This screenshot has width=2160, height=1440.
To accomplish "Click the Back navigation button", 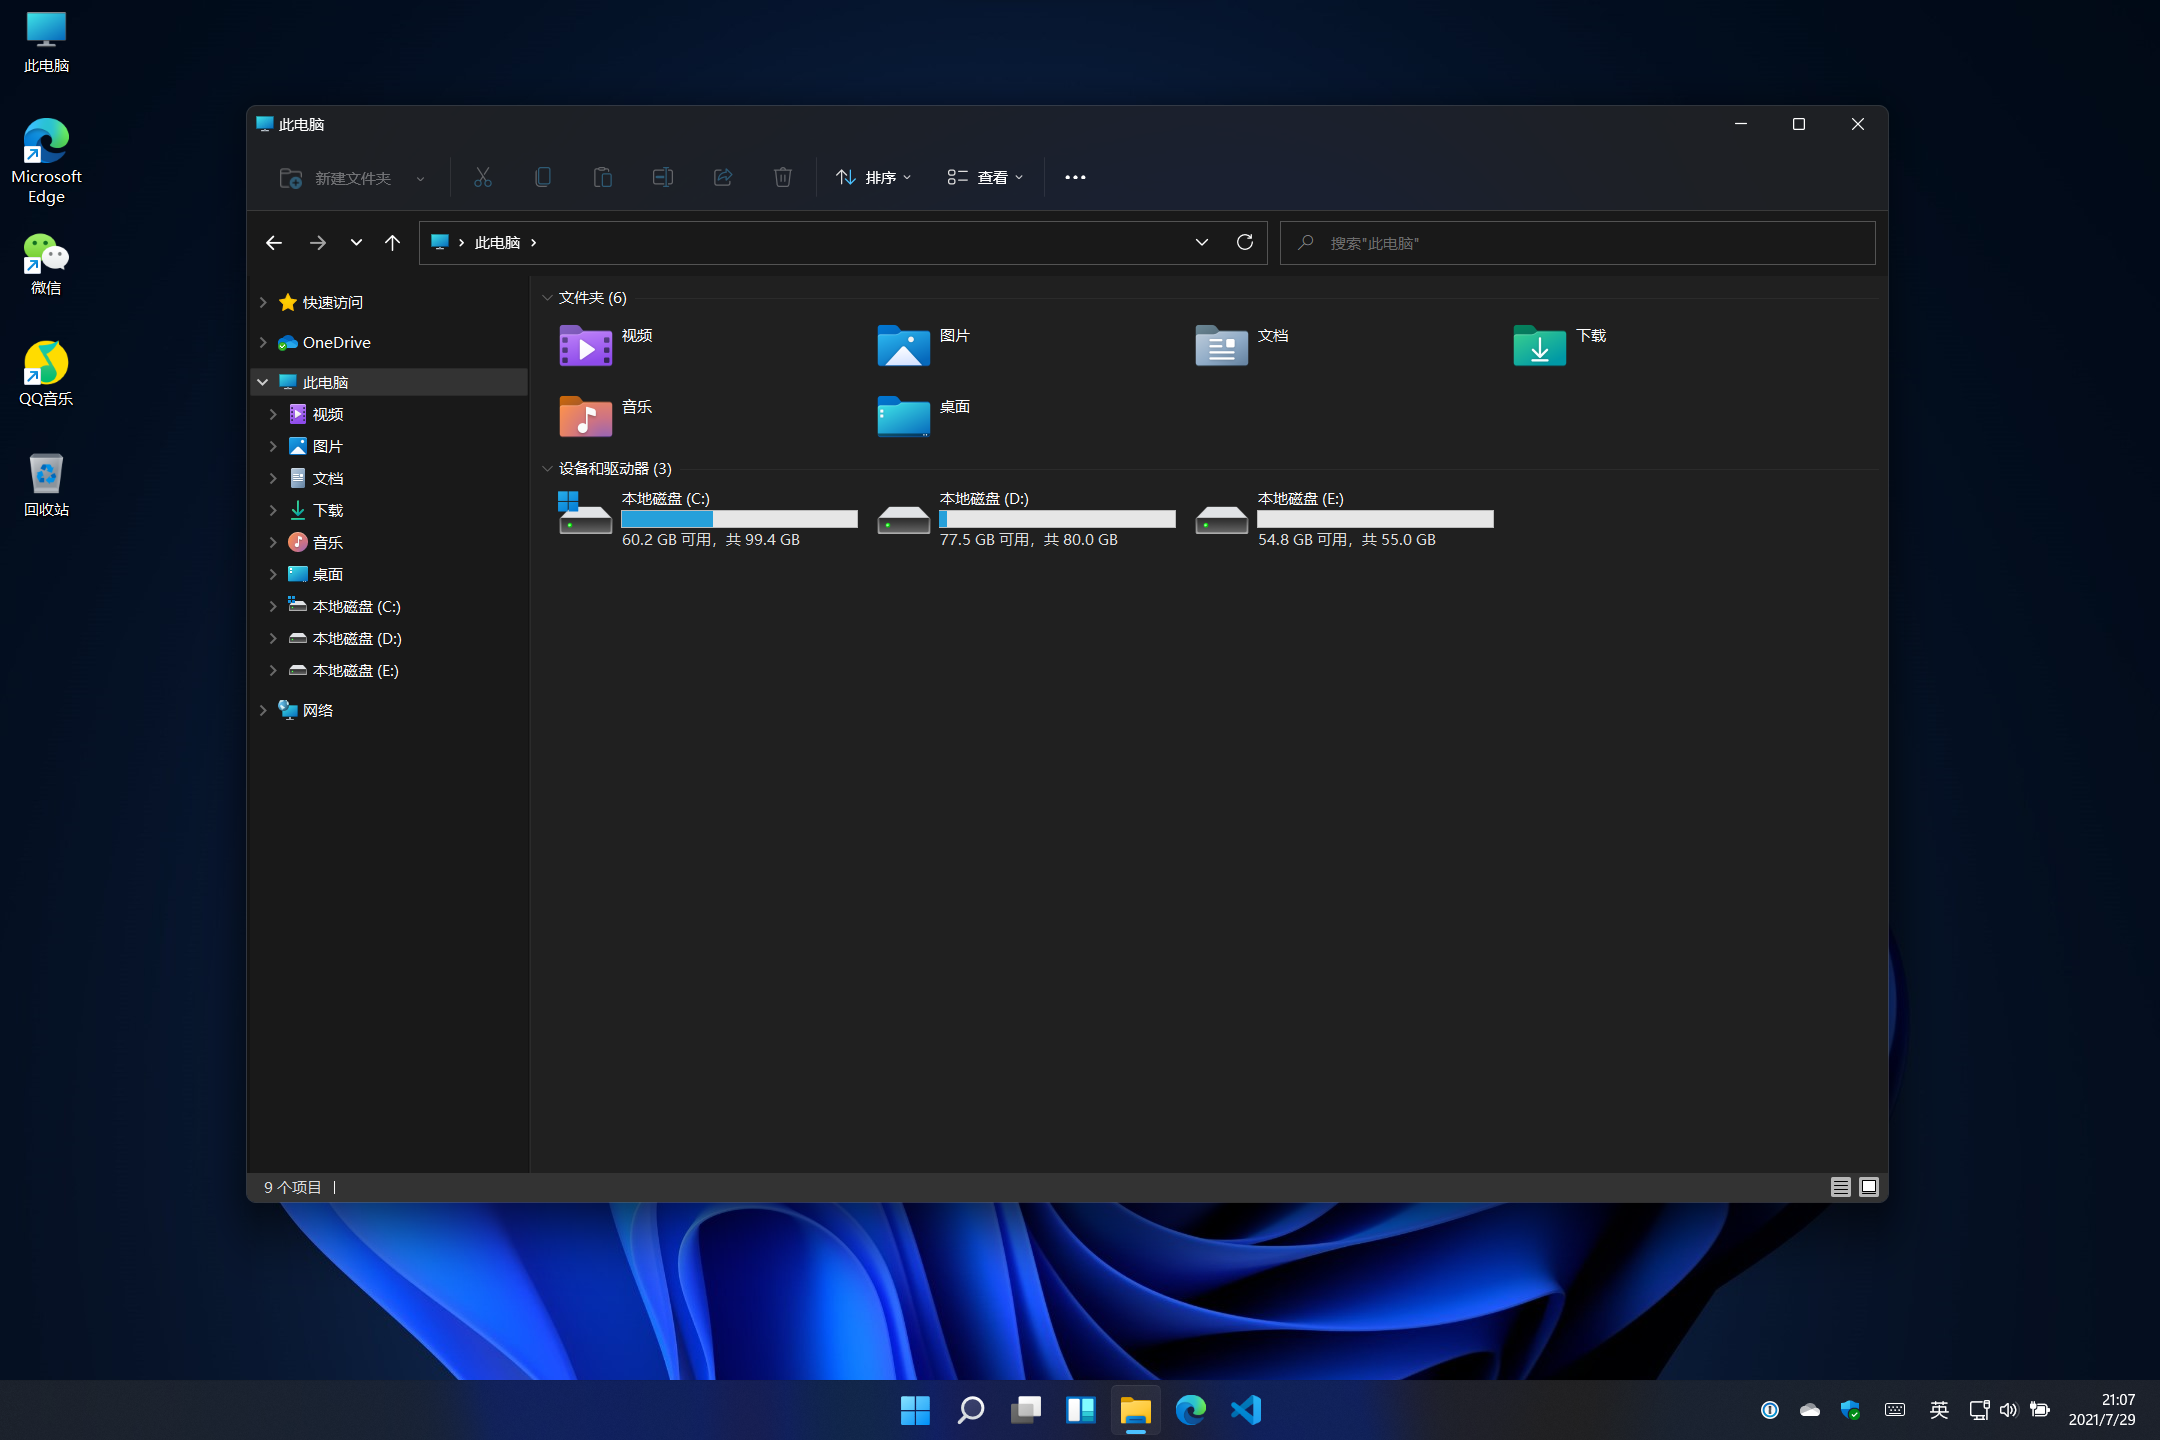I will 274,242.
